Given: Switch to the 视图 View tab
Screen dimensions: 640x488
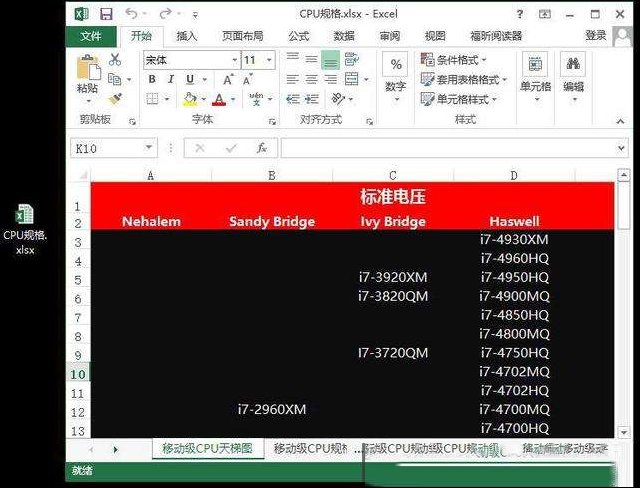Looking at the screenshot, I should pos(435,36).
